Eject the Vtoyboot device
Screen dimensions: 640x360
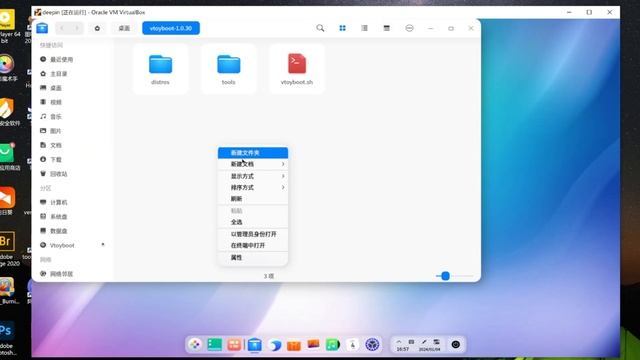(x=103, y=245)
